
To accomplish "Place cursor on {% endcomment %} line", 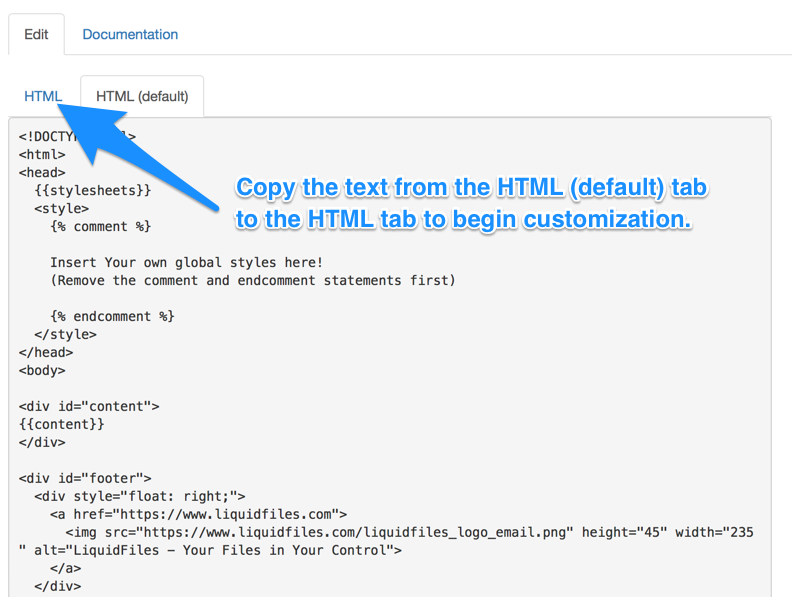I will tap(112, 316).
